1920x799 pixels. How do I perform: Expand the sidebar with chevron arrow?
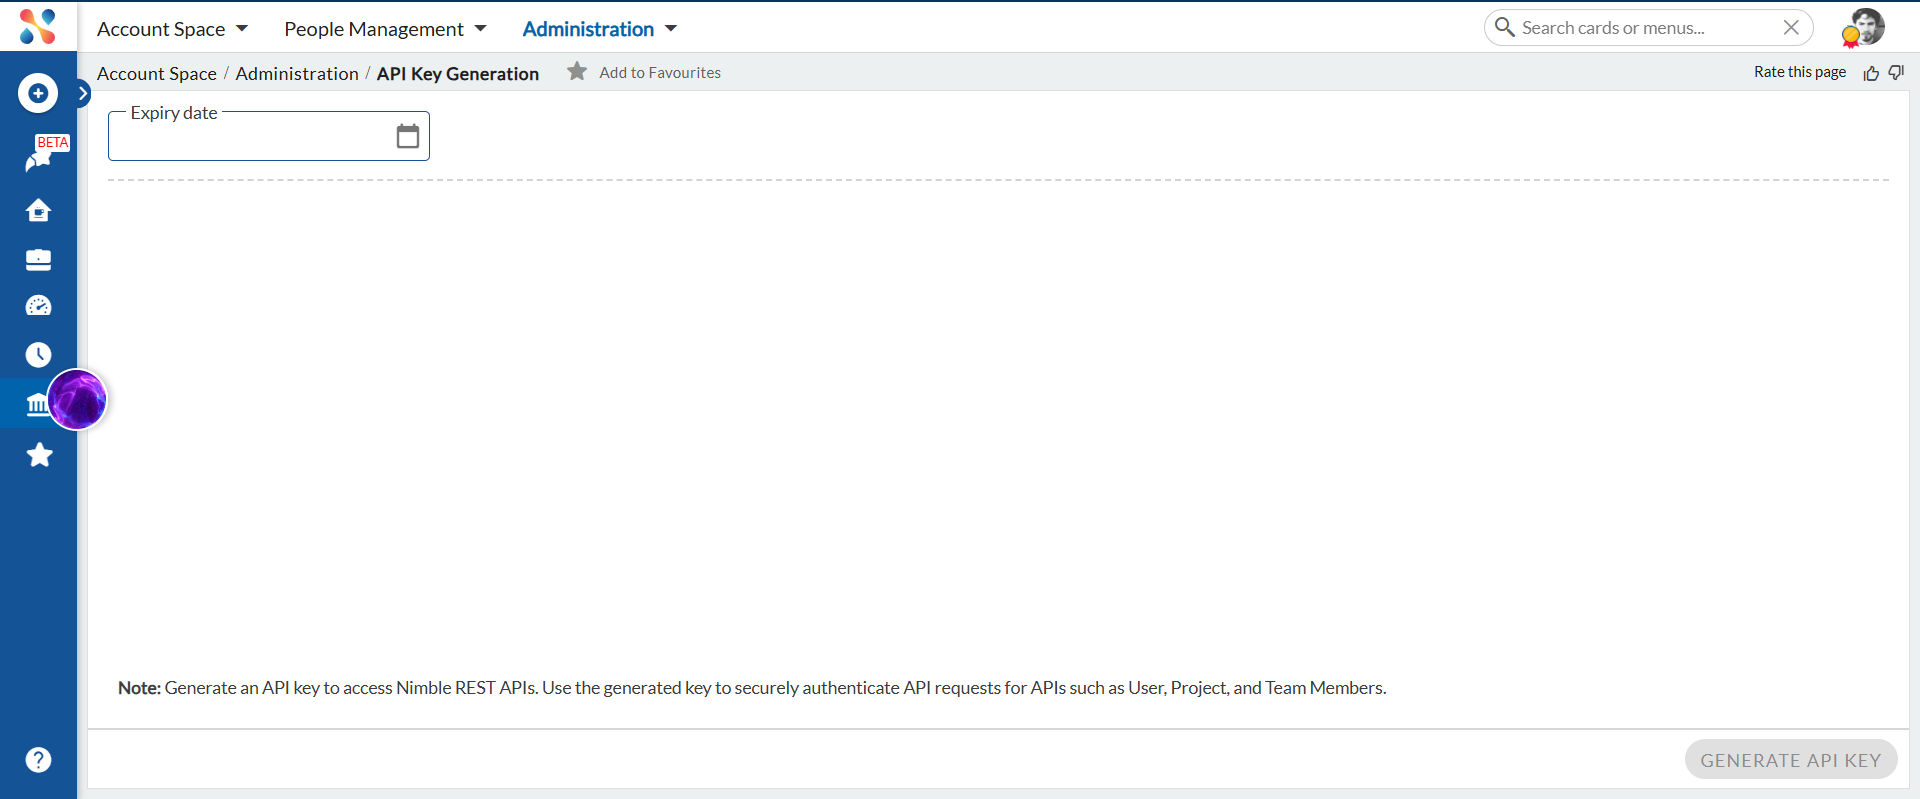point(84,94)
